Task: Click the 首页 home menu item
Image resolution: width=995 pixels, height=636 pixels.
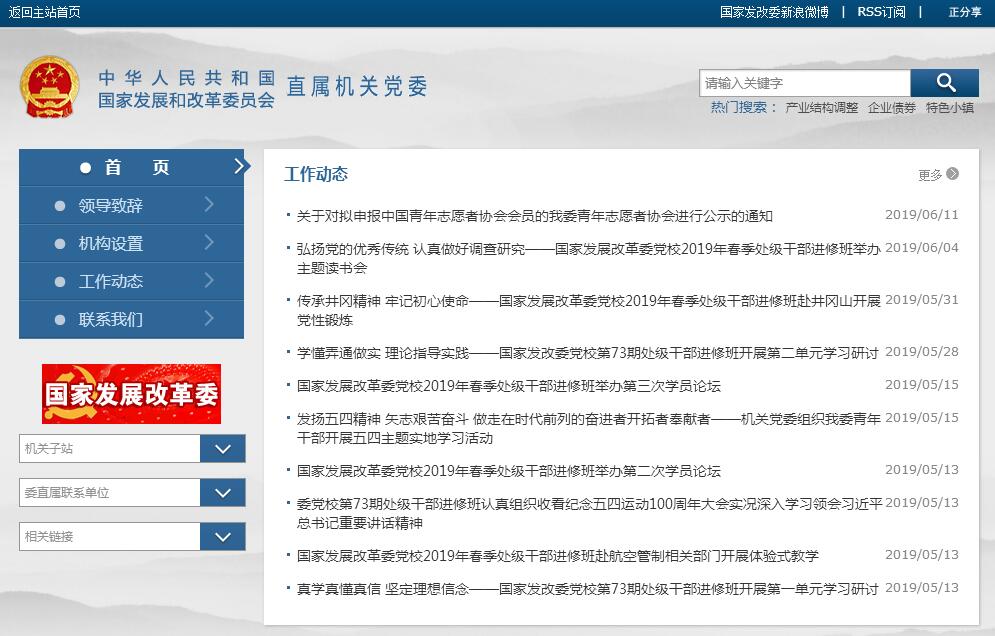Action: pyautogui.click(x=131, y=168)
